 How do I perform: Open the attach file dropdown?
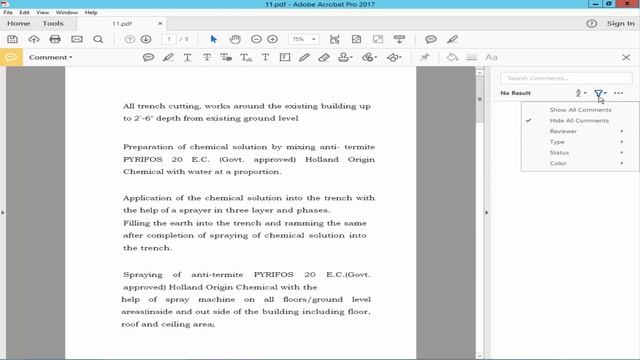point(369,57)
